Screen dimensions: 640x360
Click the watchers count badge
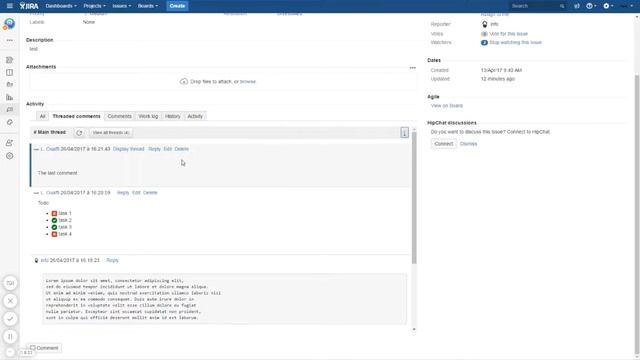484,42
